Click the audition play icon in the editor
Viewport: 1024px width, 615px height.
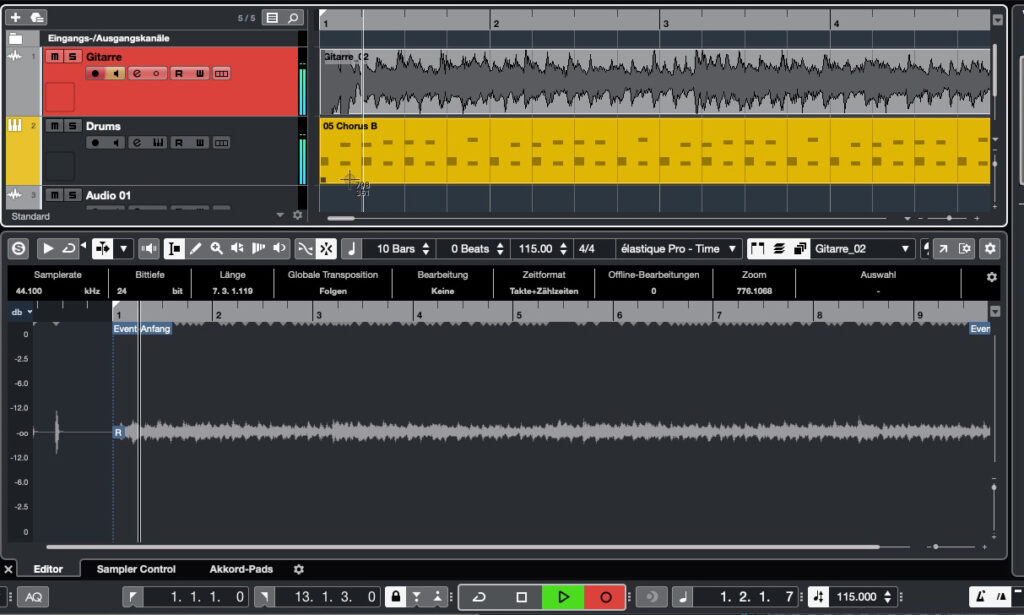tap(48, 249)
